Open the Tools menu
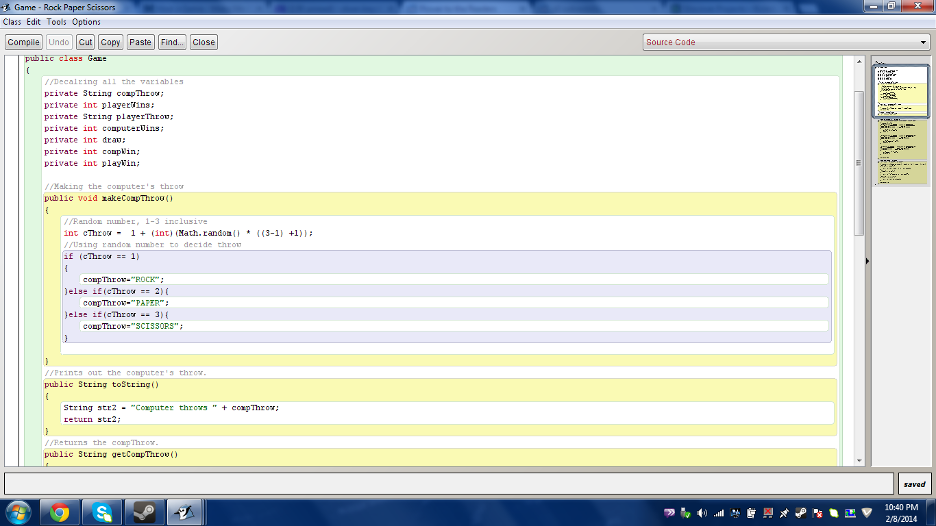 57,22
